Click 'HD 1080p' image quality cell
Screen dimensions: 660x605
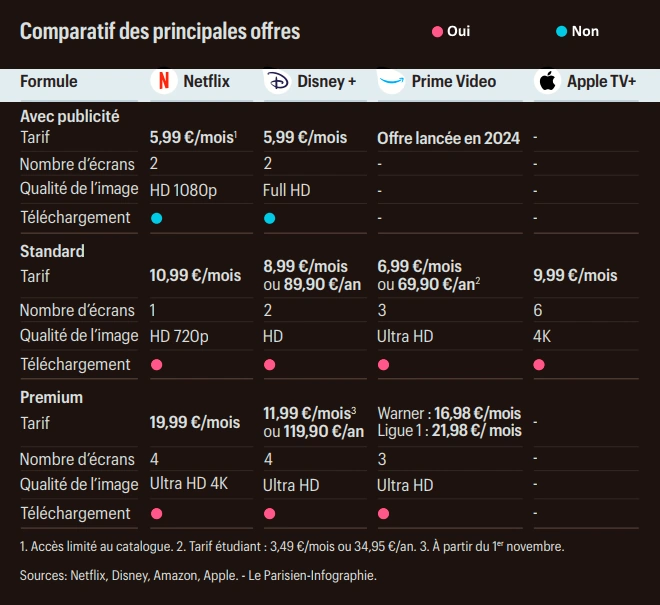(x=183, y=190)
